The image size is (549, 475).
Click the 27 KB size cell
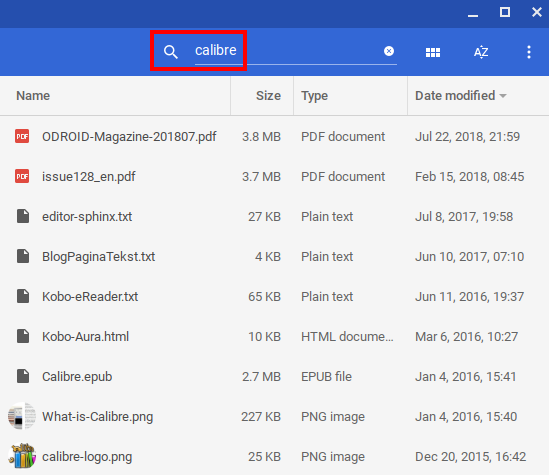264,217
